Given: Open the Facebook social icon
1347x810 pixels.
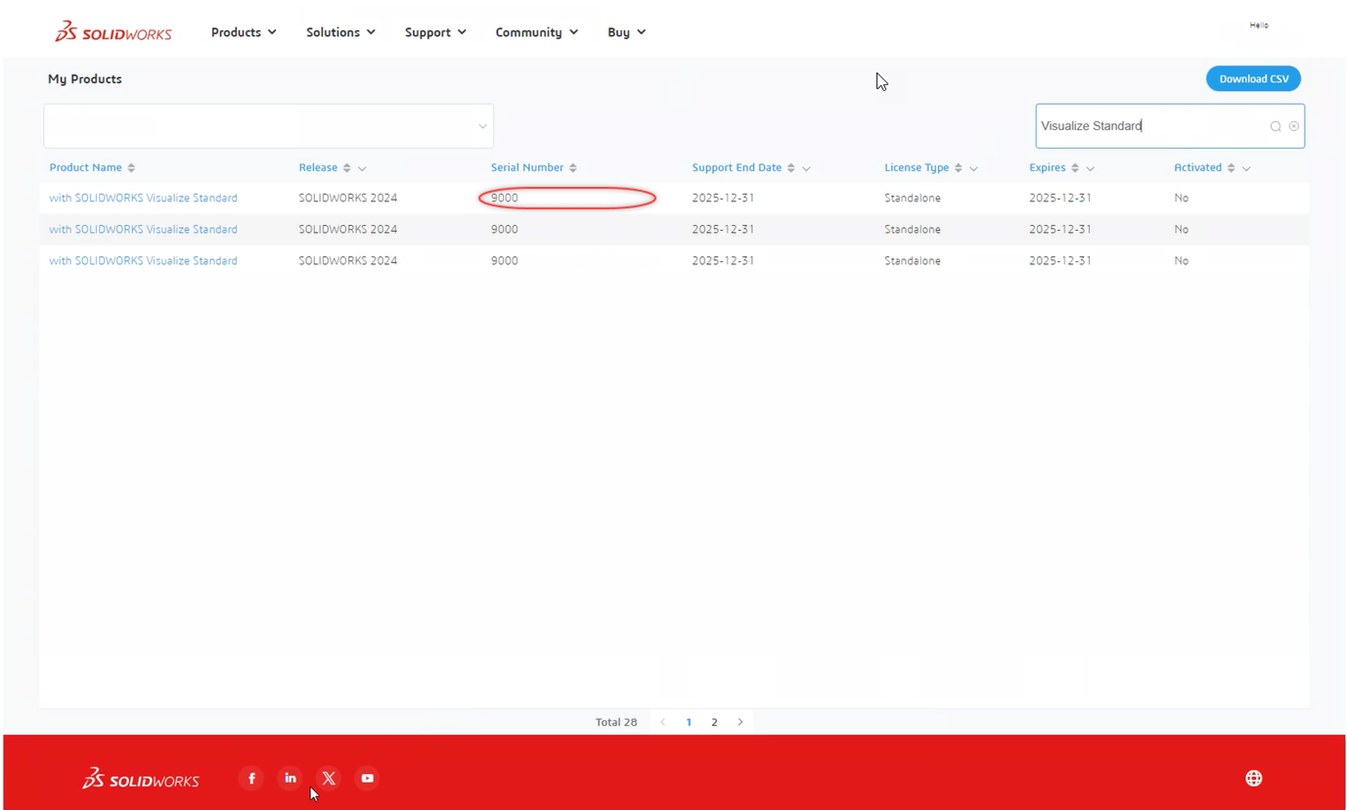Looking at the screenshot, I should pos(252,778).
